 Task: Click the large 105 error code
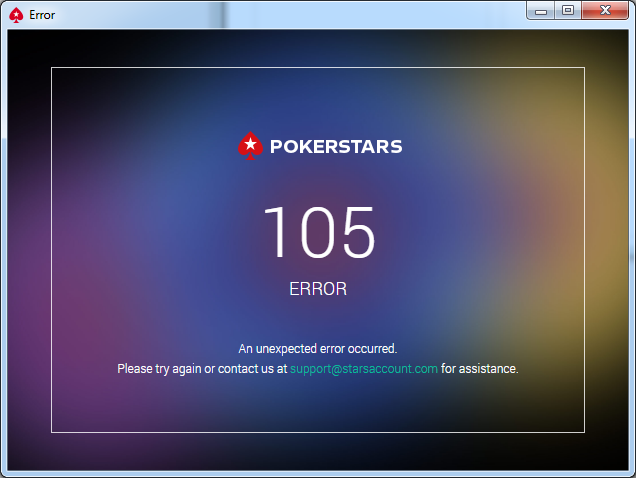(319, 232)
